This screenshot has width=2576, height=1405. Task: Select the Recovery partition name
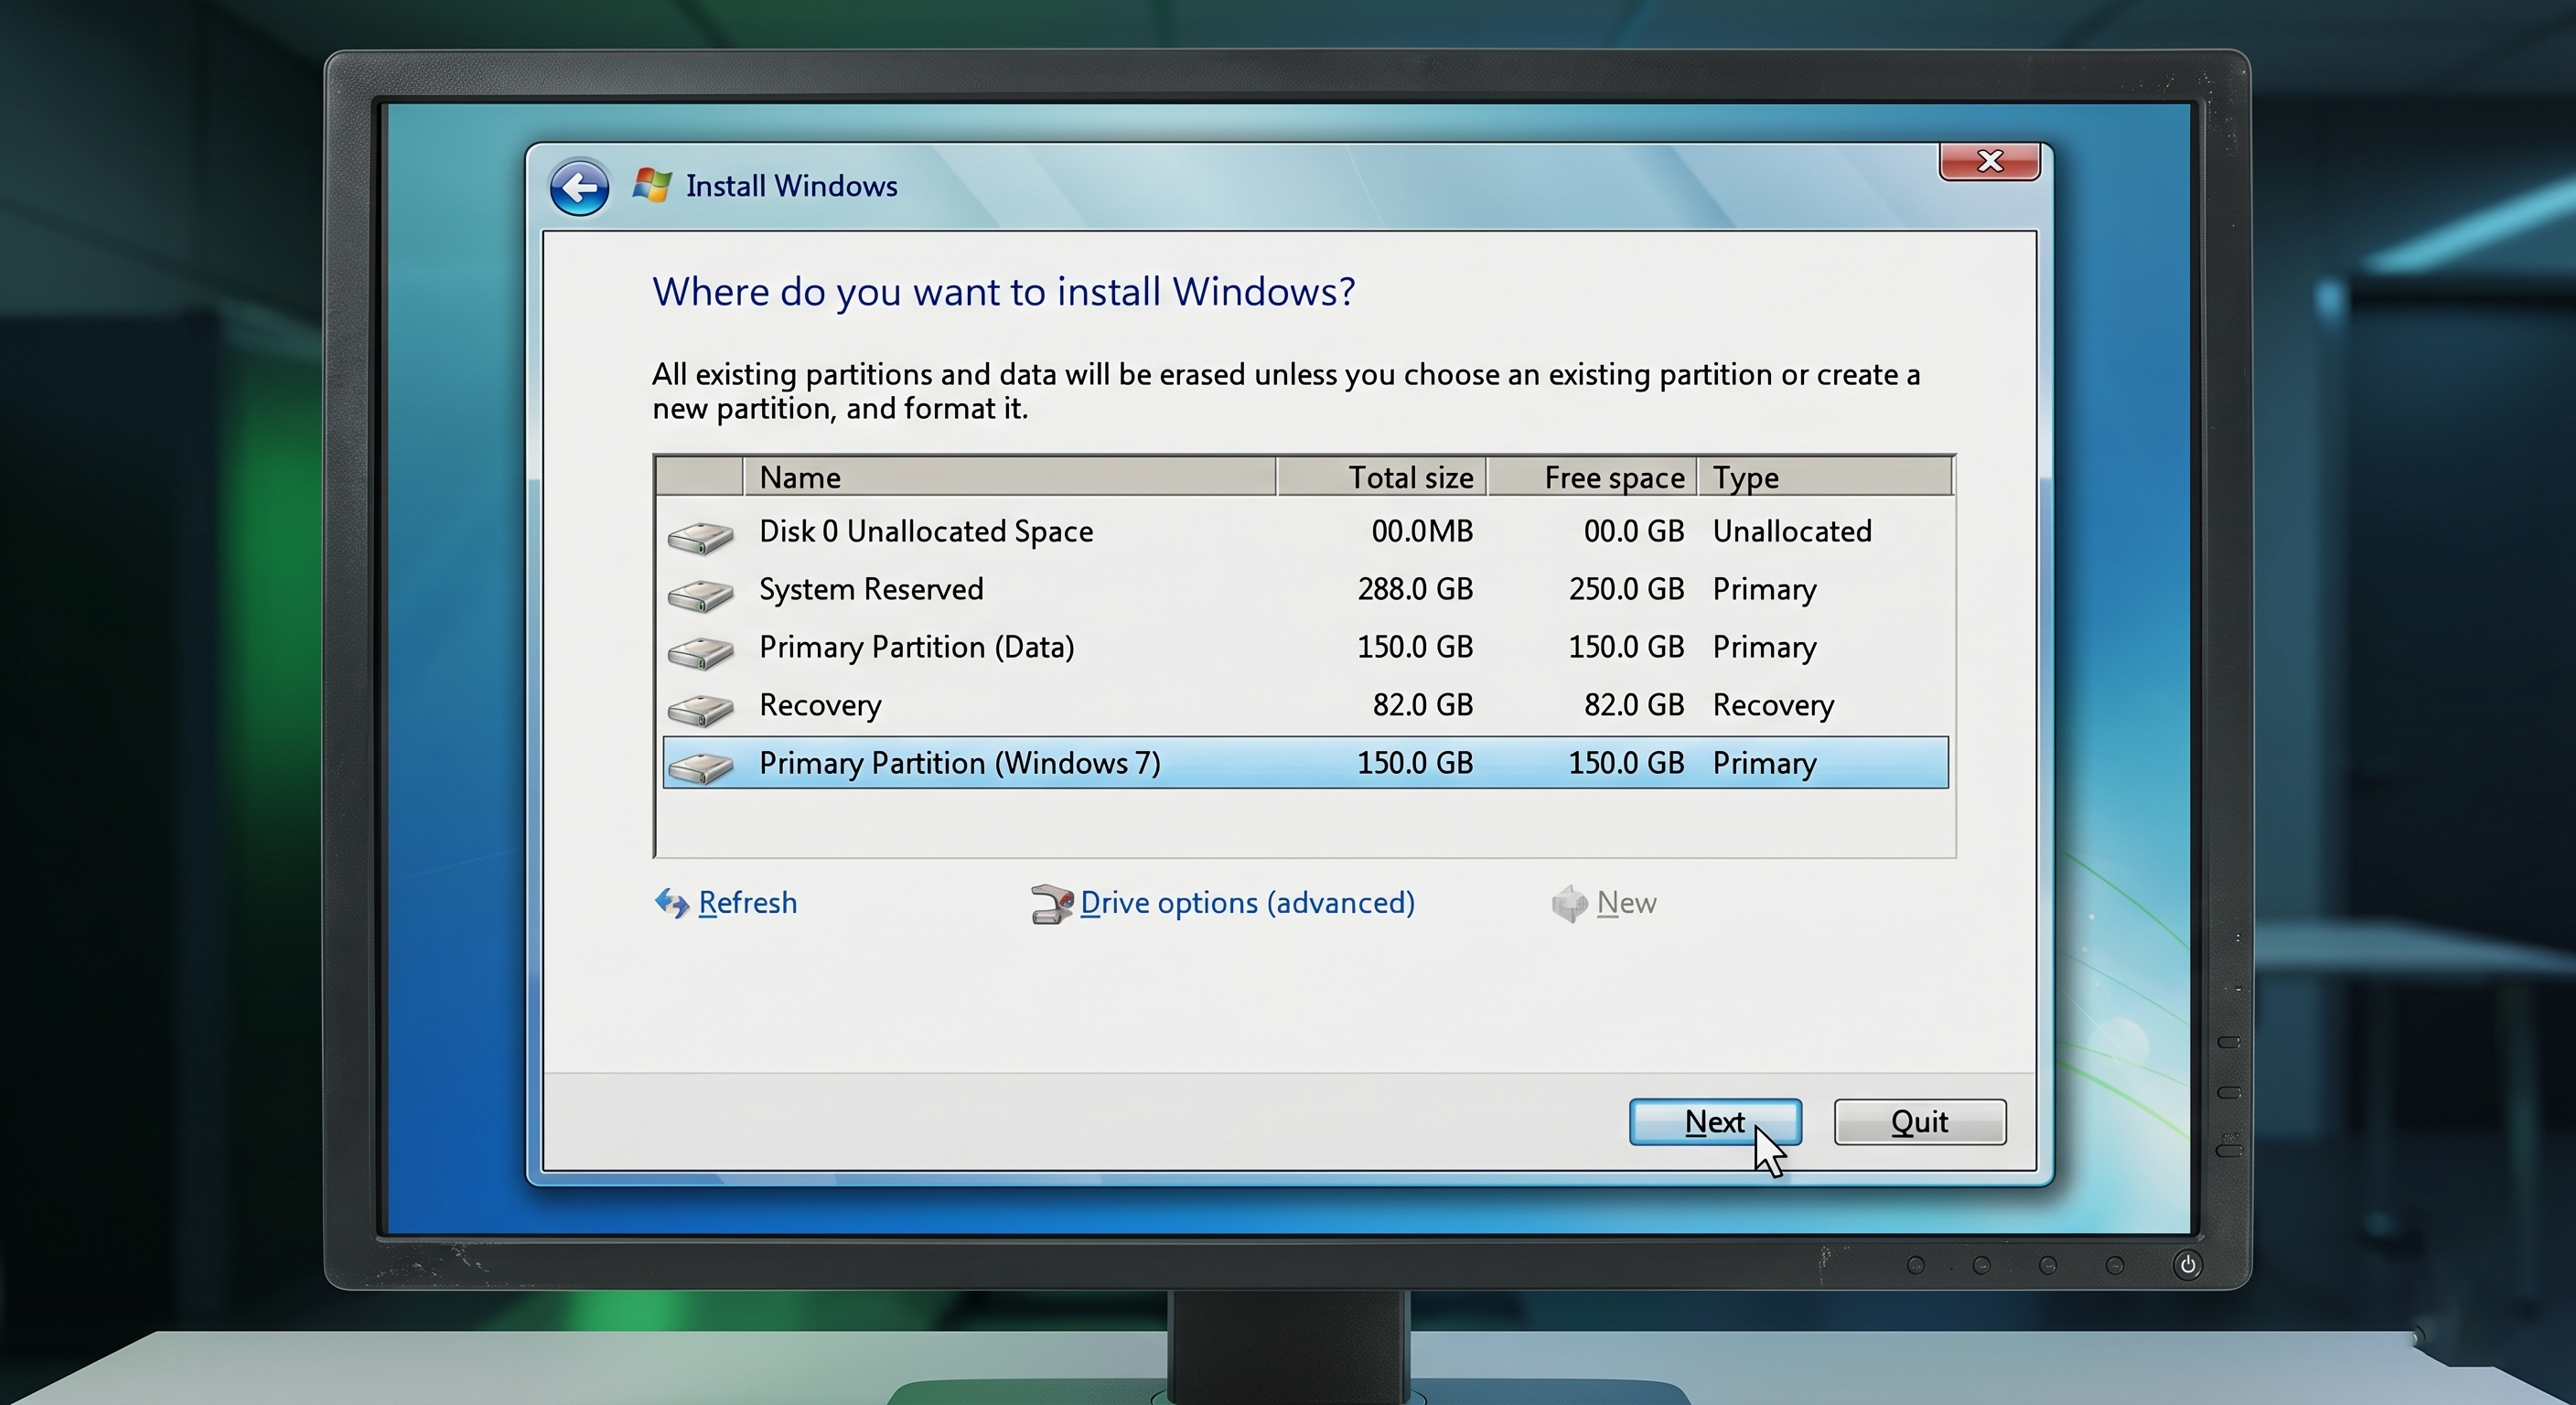pos(820,705)
